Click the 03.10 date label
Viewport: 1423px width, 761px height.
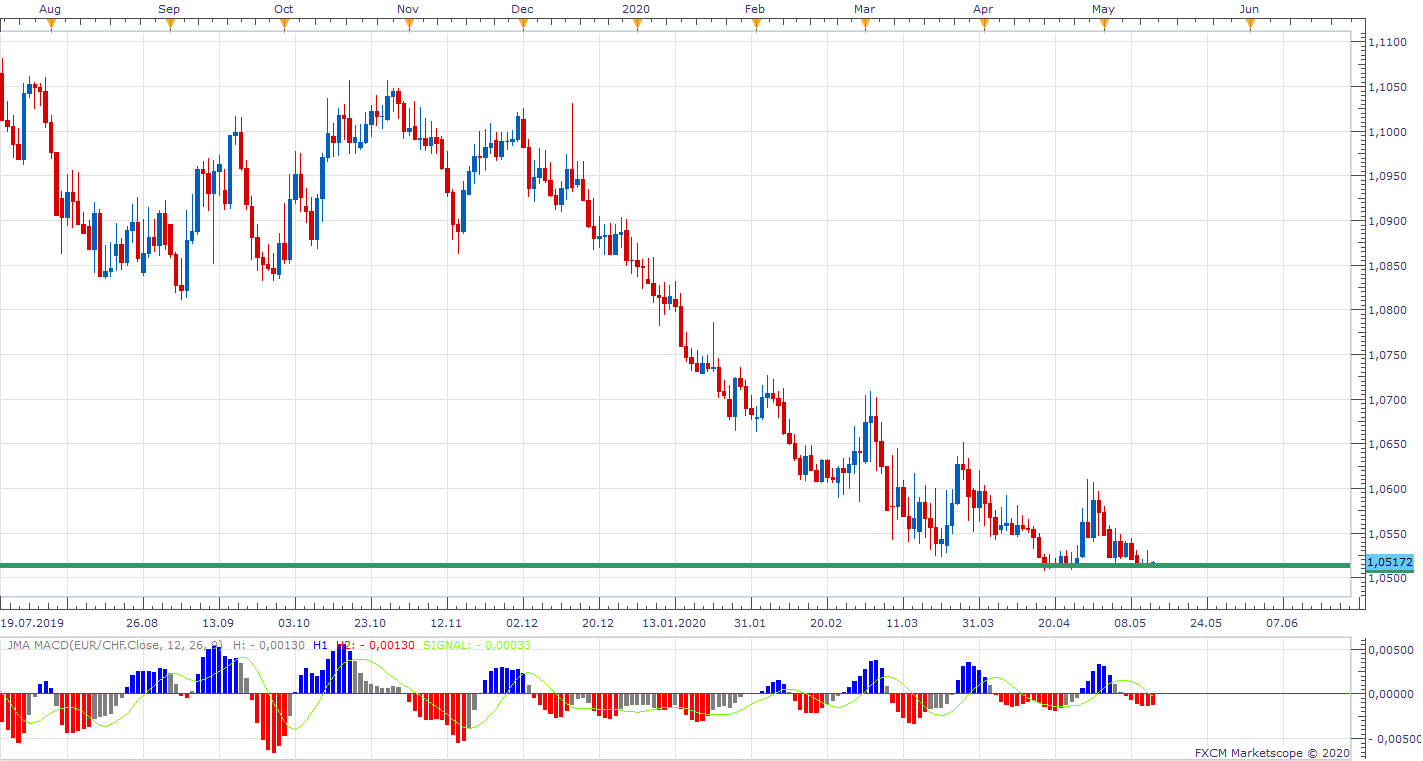(294, 622)
